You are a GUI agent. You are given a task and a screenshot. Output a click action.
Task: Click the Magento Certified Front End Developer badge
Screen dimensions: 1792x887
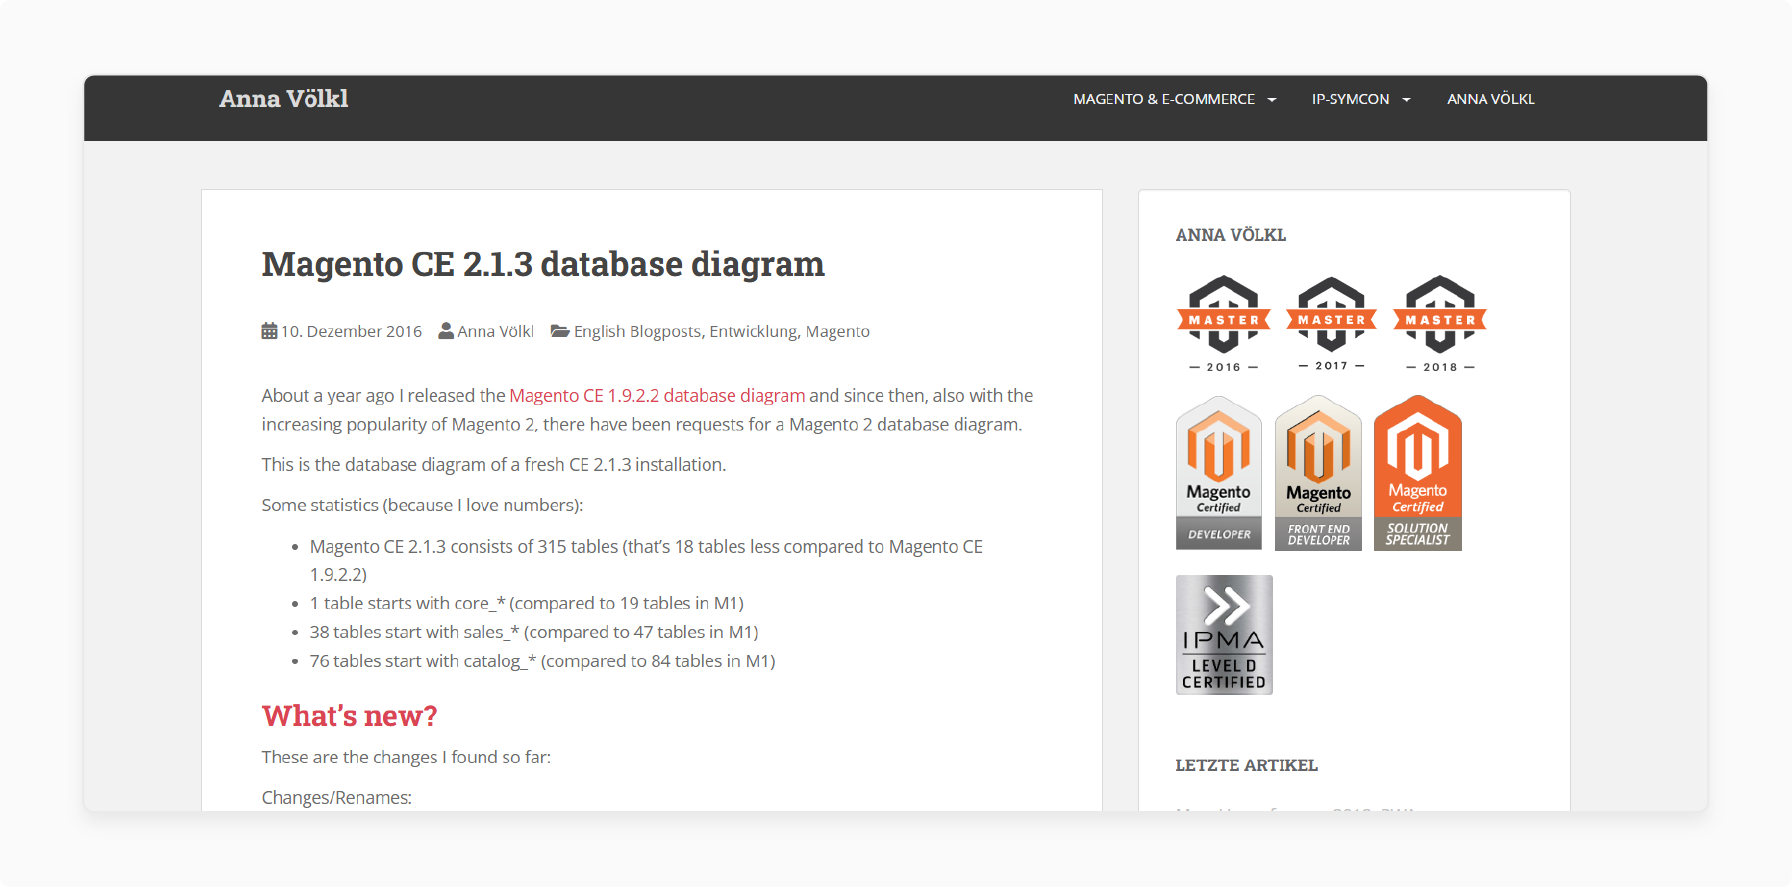[x=1318, y=473]
